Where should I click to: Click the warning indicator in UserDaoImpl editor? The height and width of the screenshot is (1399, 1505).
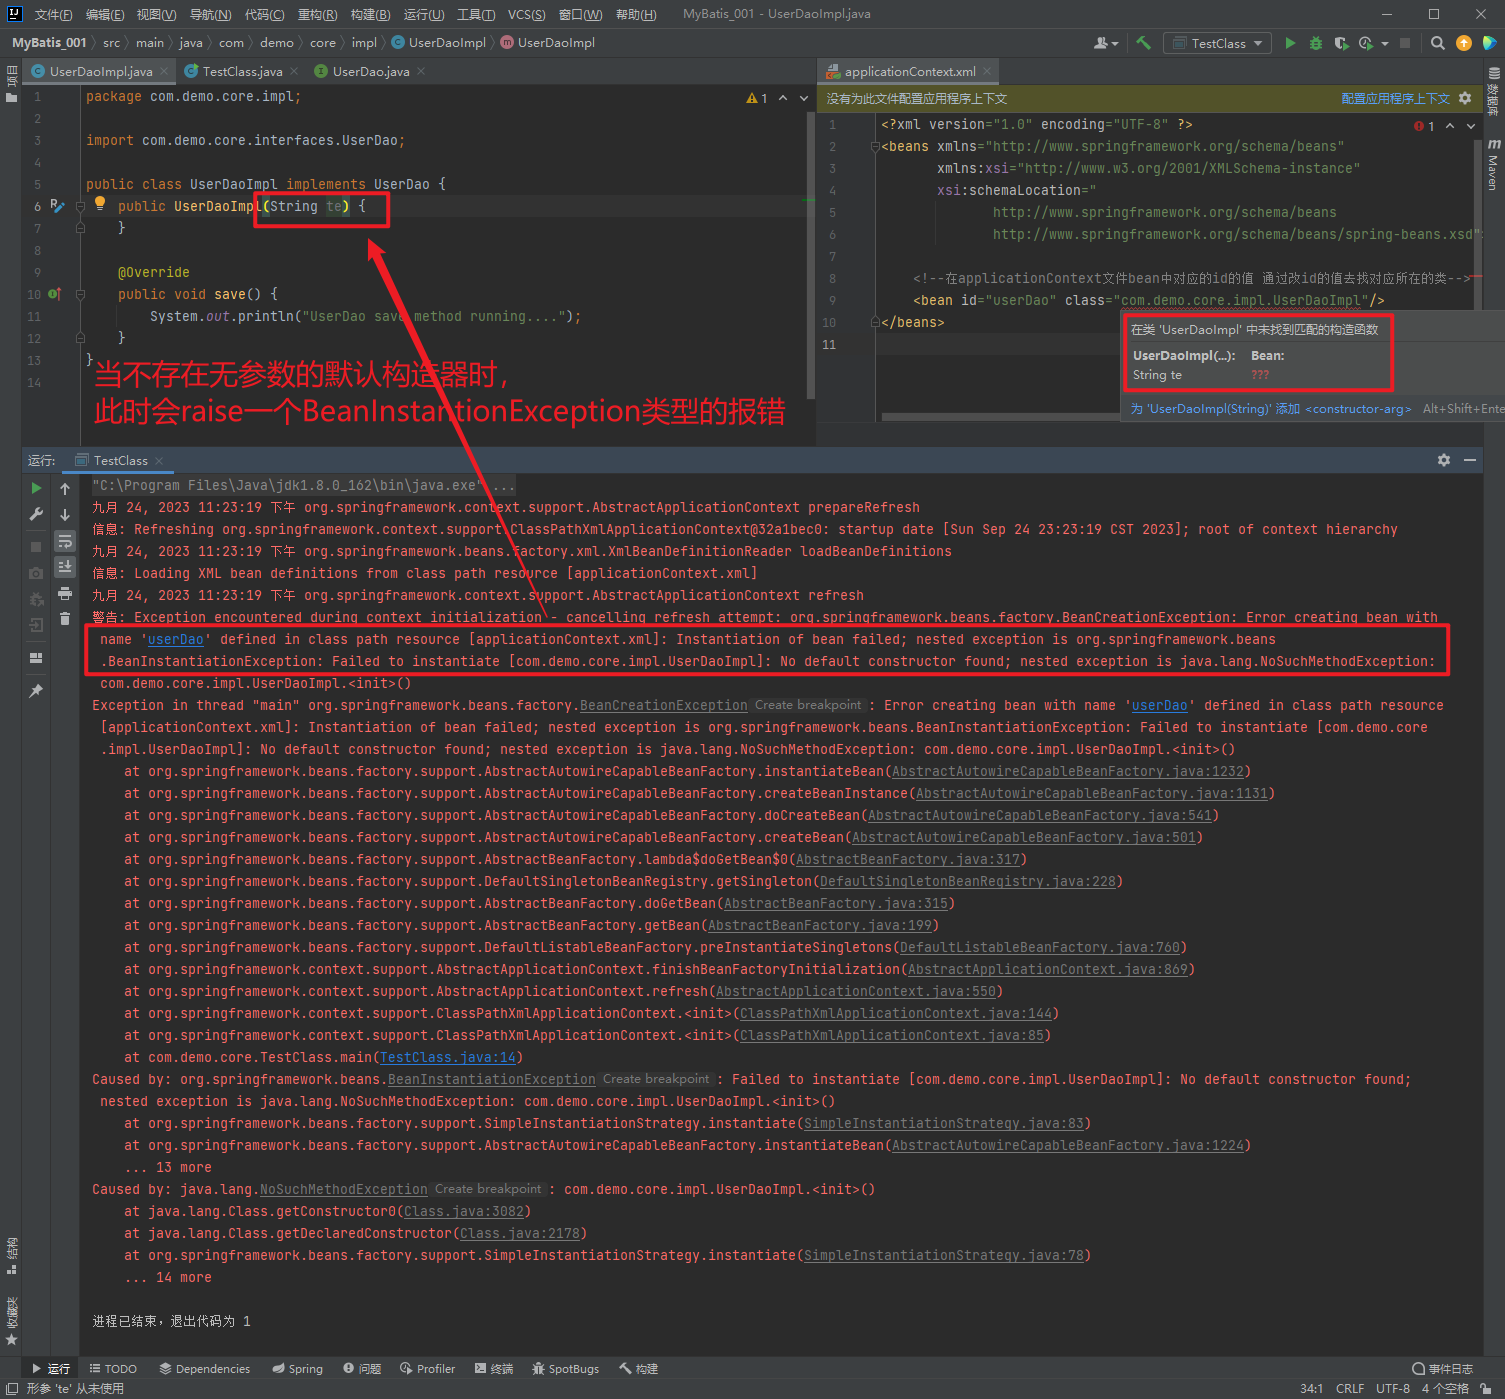coord(757,98)
